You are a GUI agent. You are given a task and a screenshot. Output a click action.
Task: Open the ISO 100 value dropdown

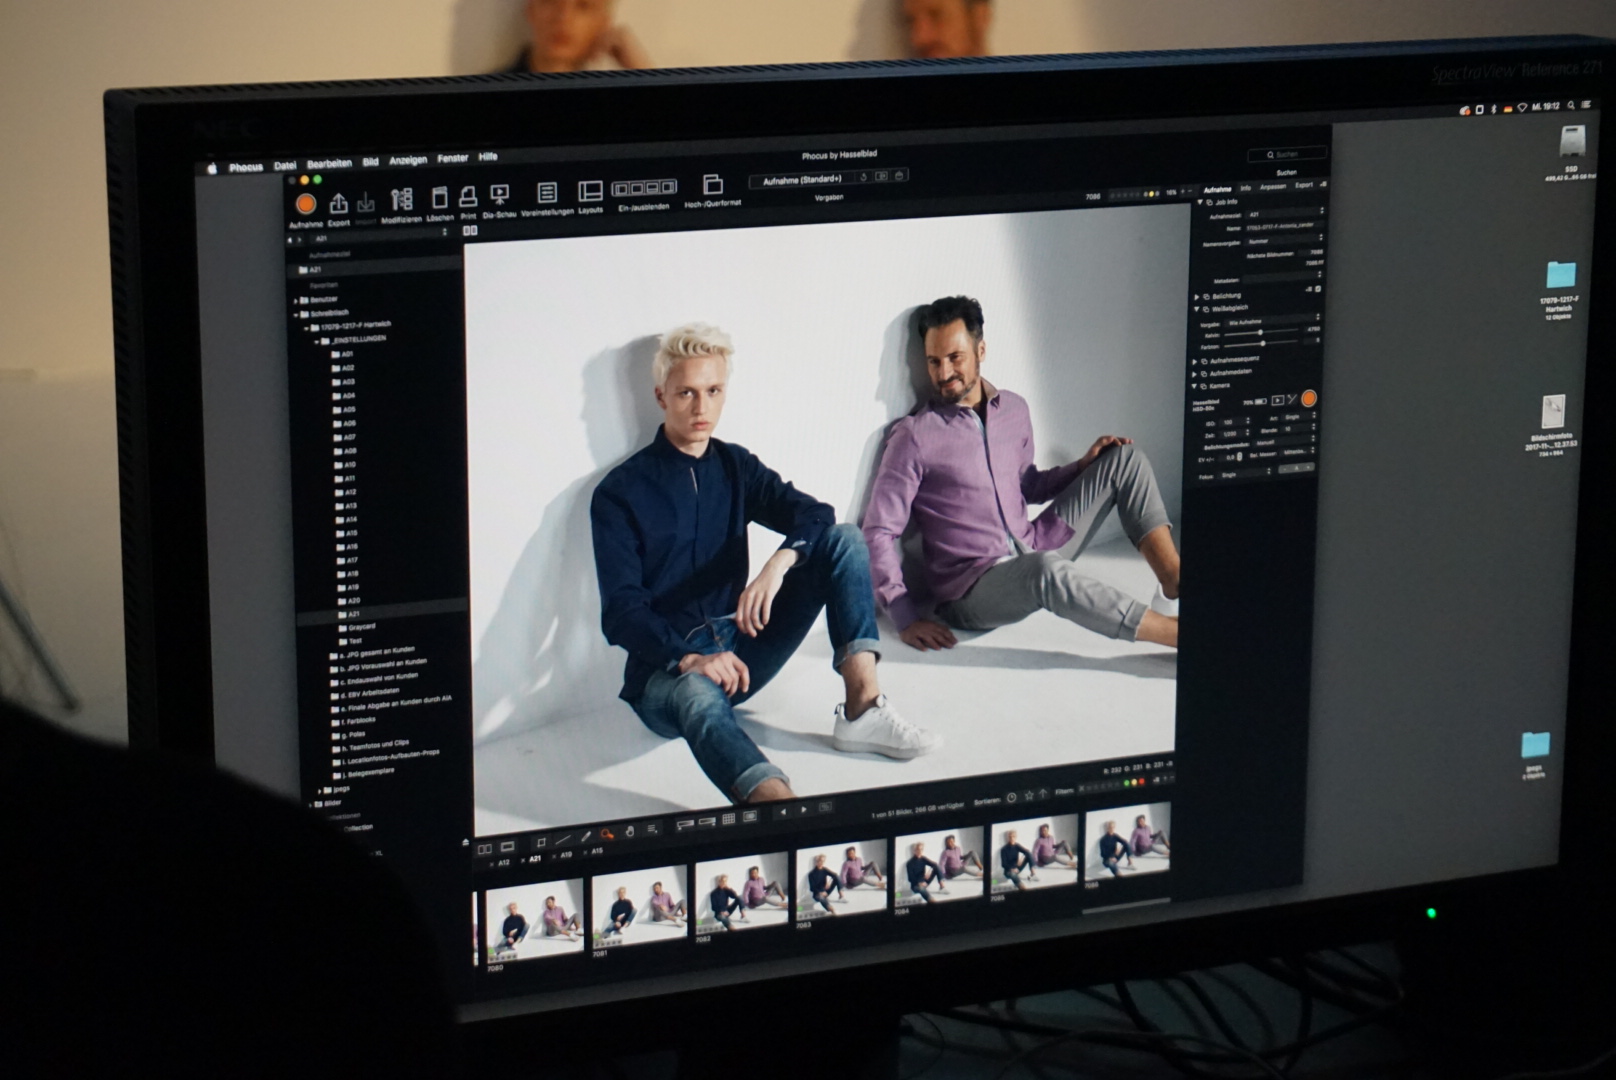[1234, 422]
